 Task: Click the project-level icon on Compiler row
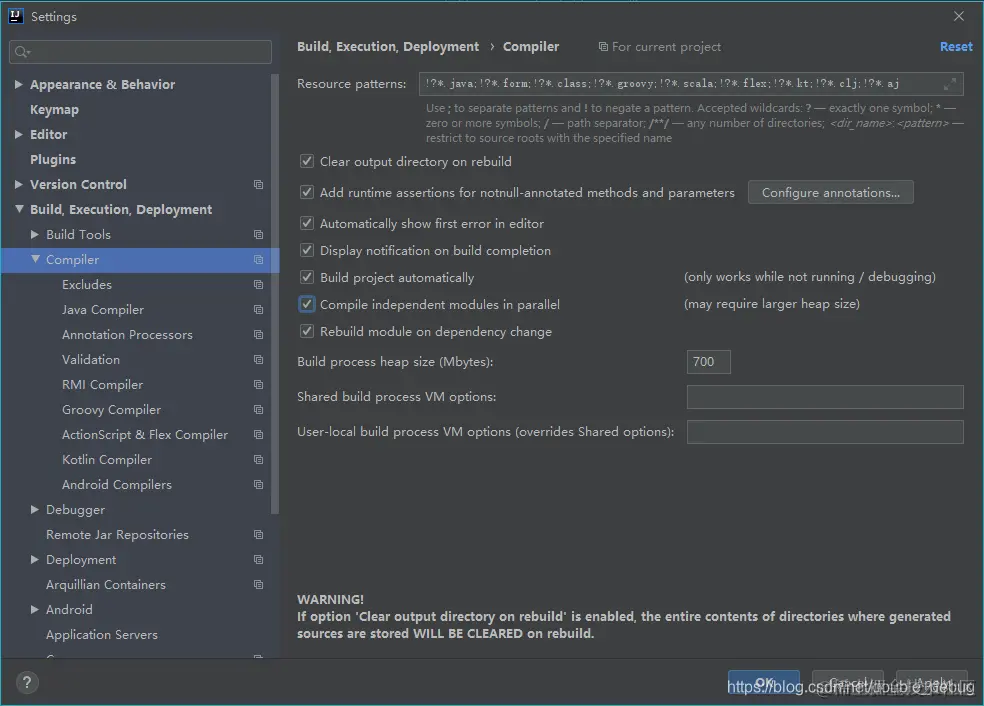tap(258, 260)
